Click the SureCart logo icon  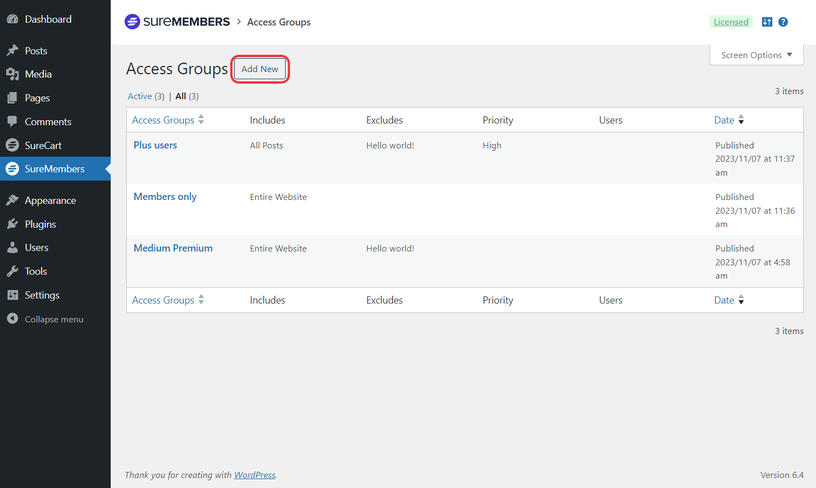click(12, 145)
